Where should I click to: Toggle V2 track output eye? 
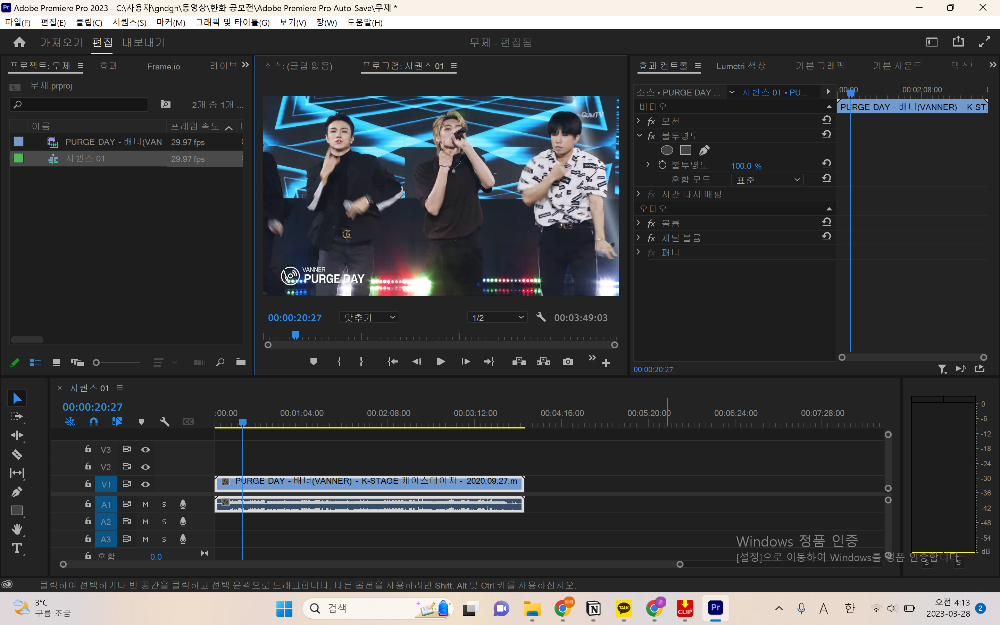[145, 467]
